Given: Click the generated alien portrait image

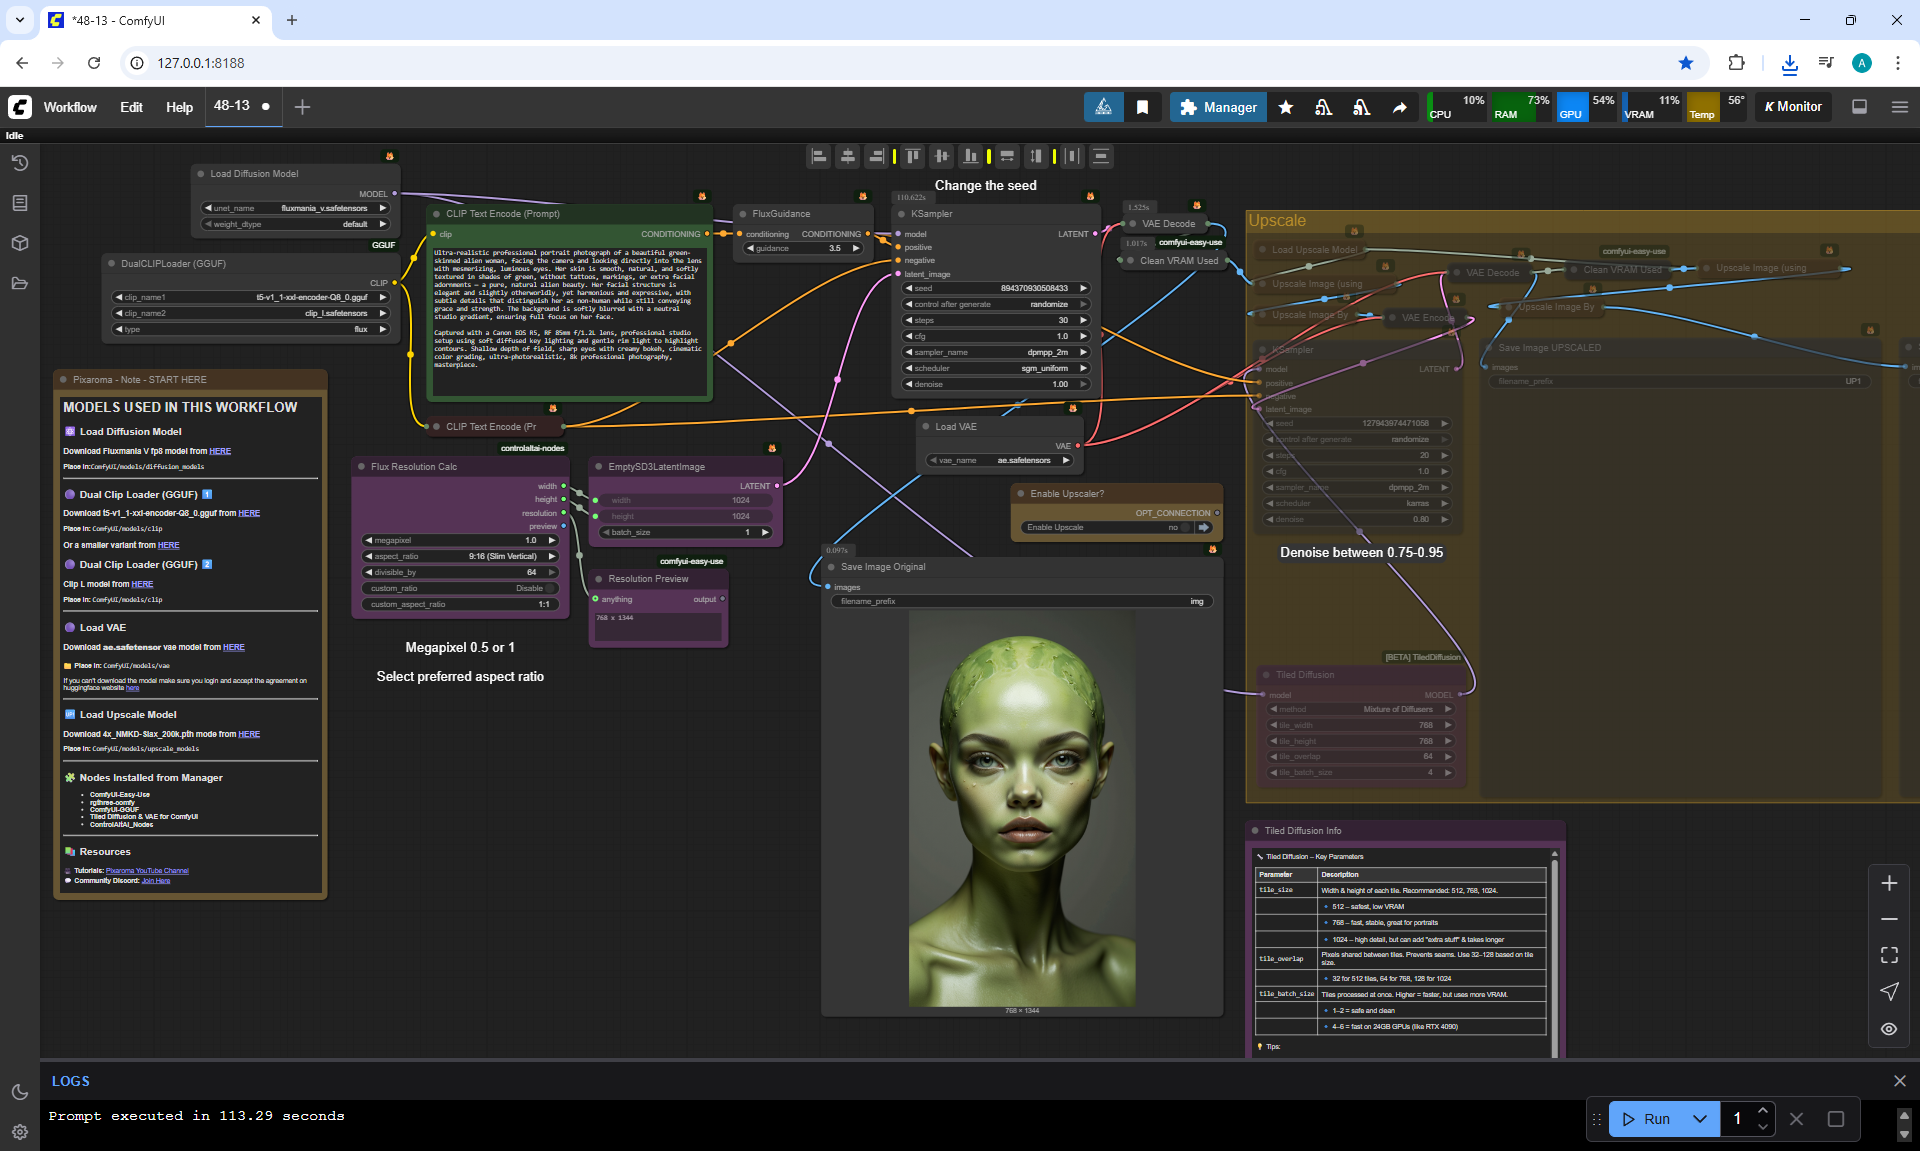Looking at the screenshot, I should (x=1021, y=808).
